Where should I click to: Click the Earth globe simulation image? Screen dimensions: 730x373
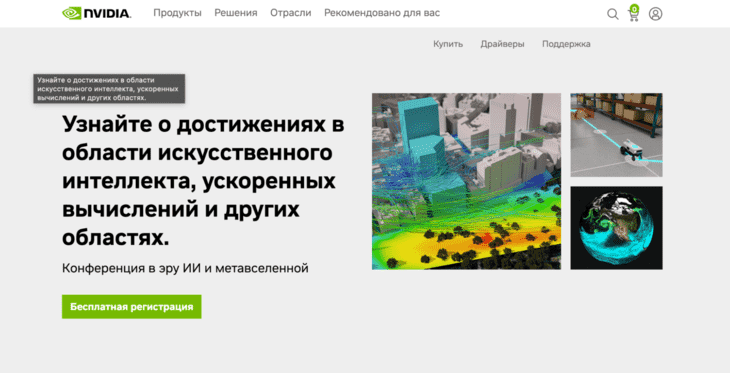[616, 228]
